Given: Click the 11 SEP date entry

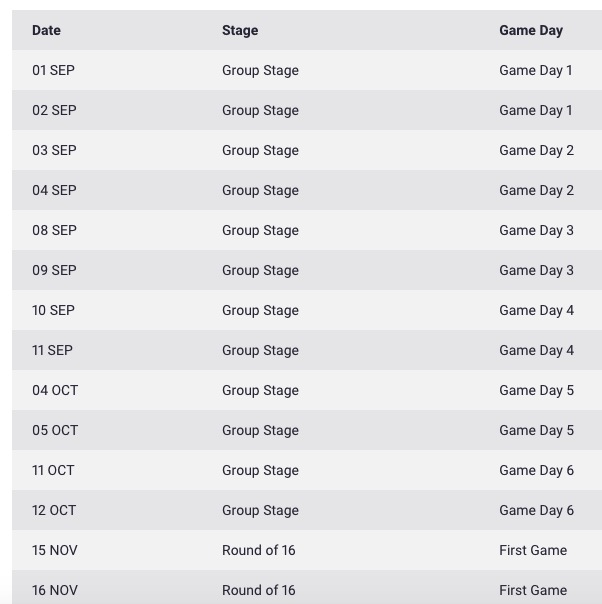Looking at the screenshot, I should tap(52, 350).
